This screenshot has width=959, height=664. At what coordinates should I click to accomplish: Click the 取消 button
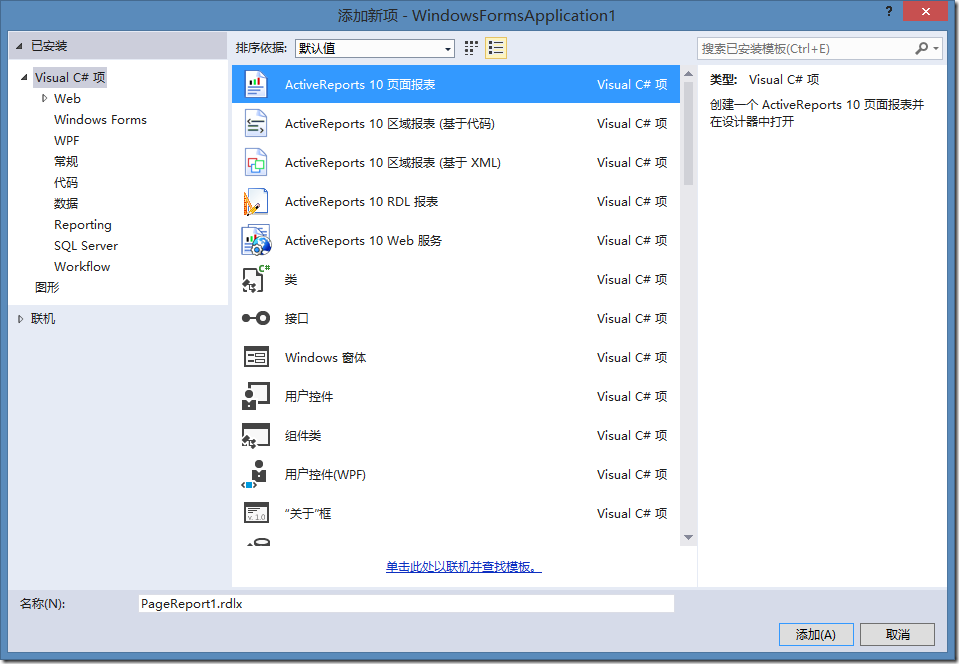pyautogui.click(x=897, y=635)
